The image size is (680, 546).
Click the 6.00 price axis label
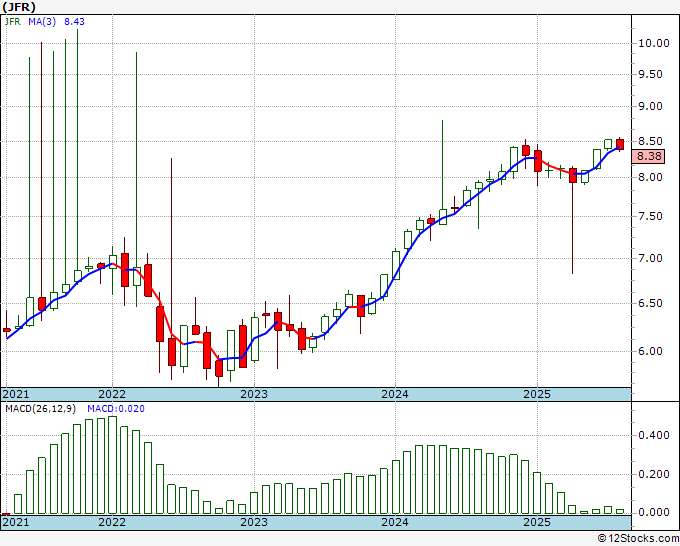650,351
